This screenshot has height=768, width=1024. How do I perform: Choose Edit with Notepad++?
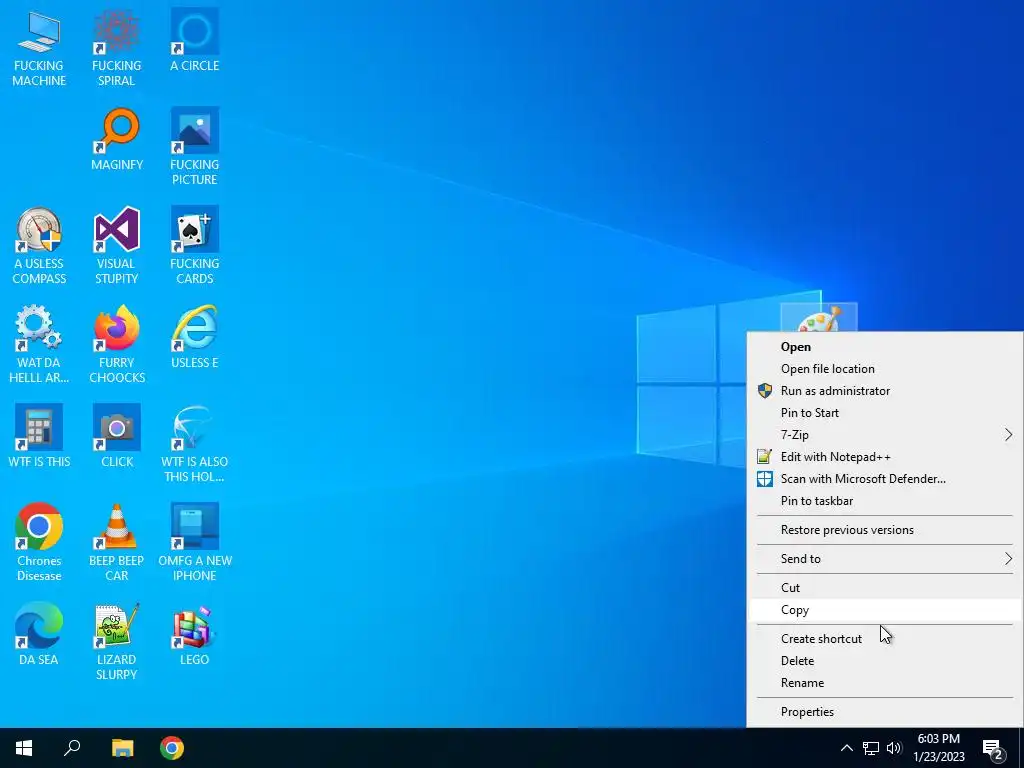click(884, 457)
